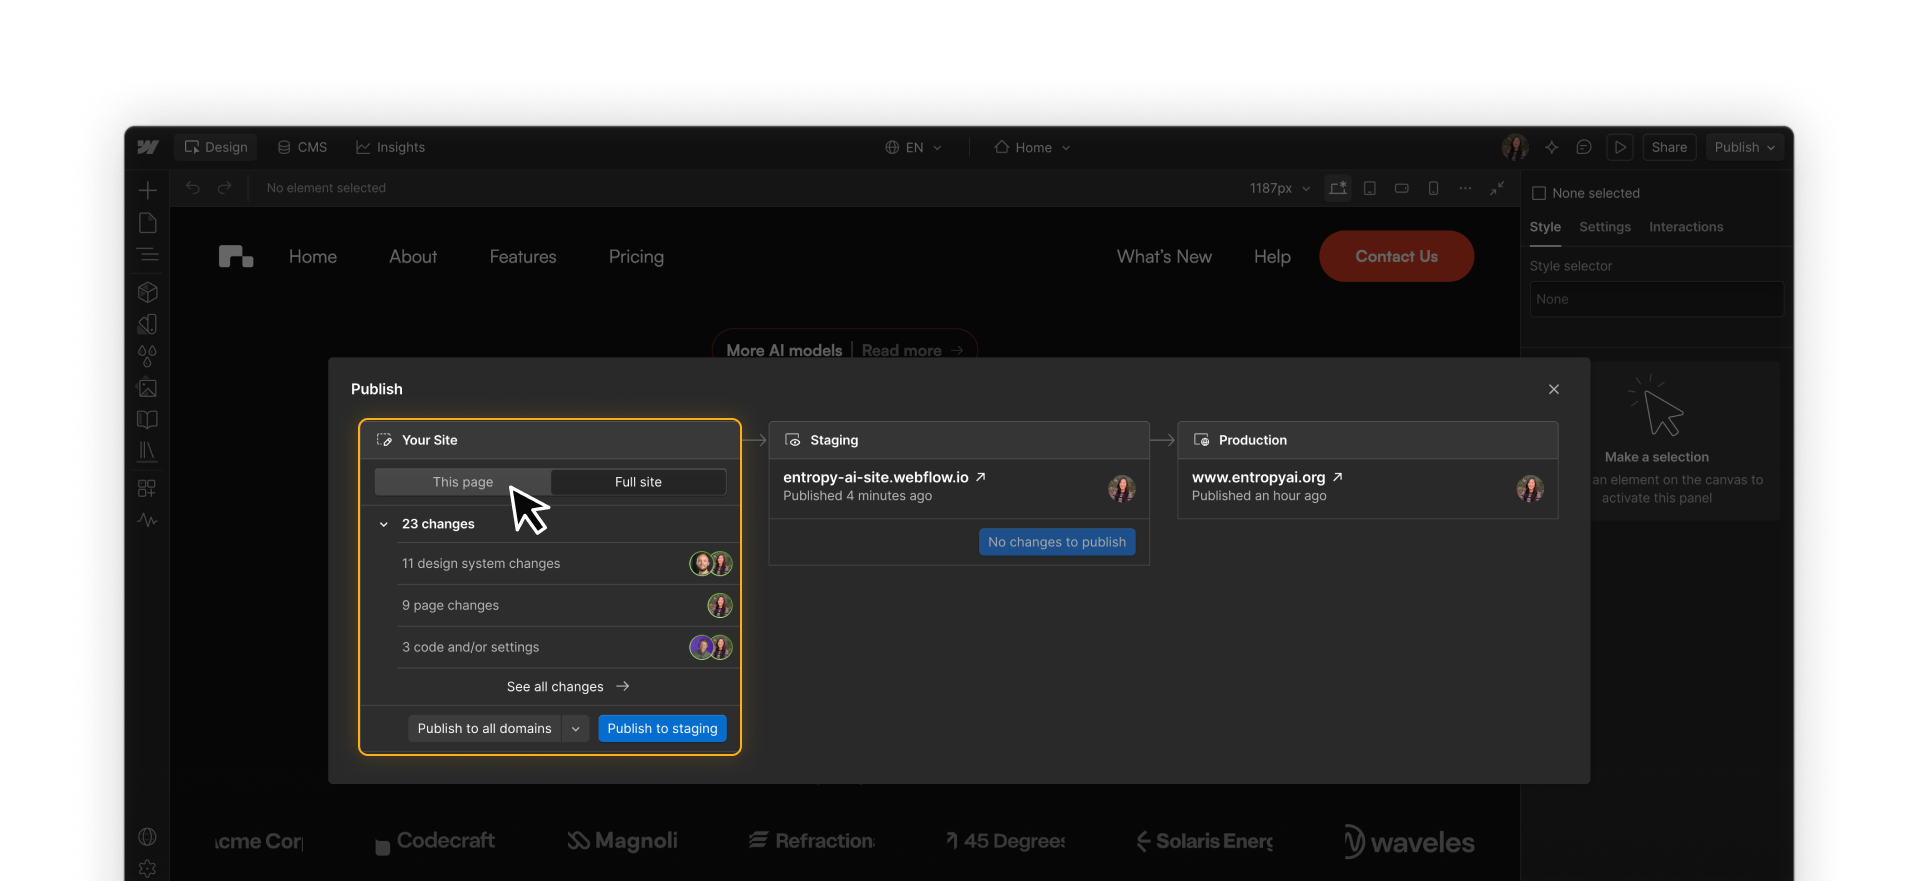Collapse the 23 changes list
Viewport: 1920px width, 881px height.
384,524
